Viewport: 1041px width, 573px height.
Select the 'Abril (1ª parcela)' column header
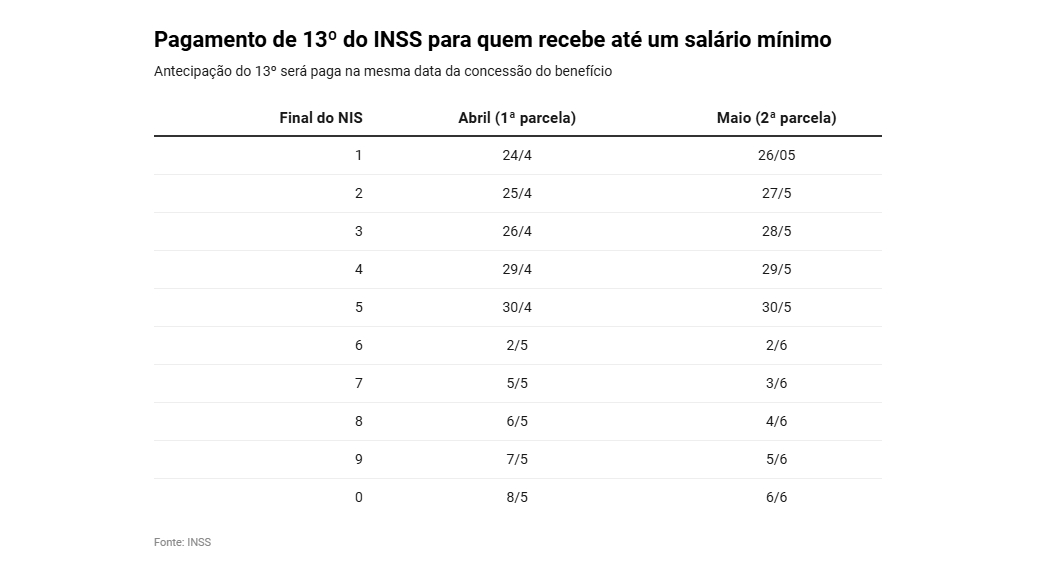tap(517, 118)
